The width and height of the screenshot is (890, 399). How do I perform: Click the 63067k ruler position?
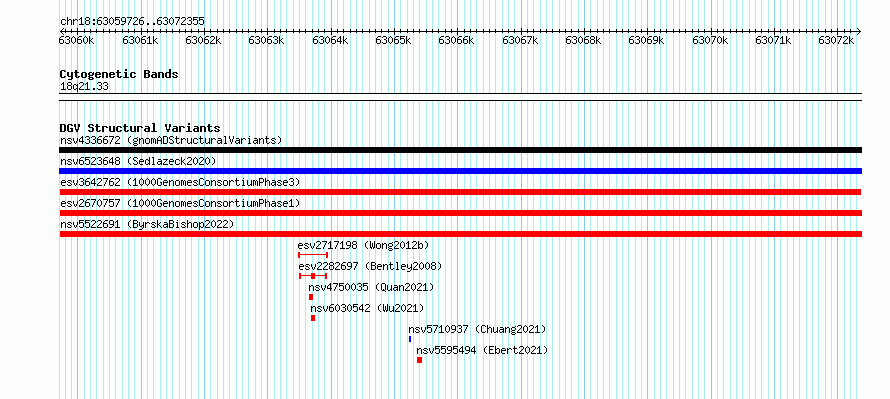coord(520,40)
